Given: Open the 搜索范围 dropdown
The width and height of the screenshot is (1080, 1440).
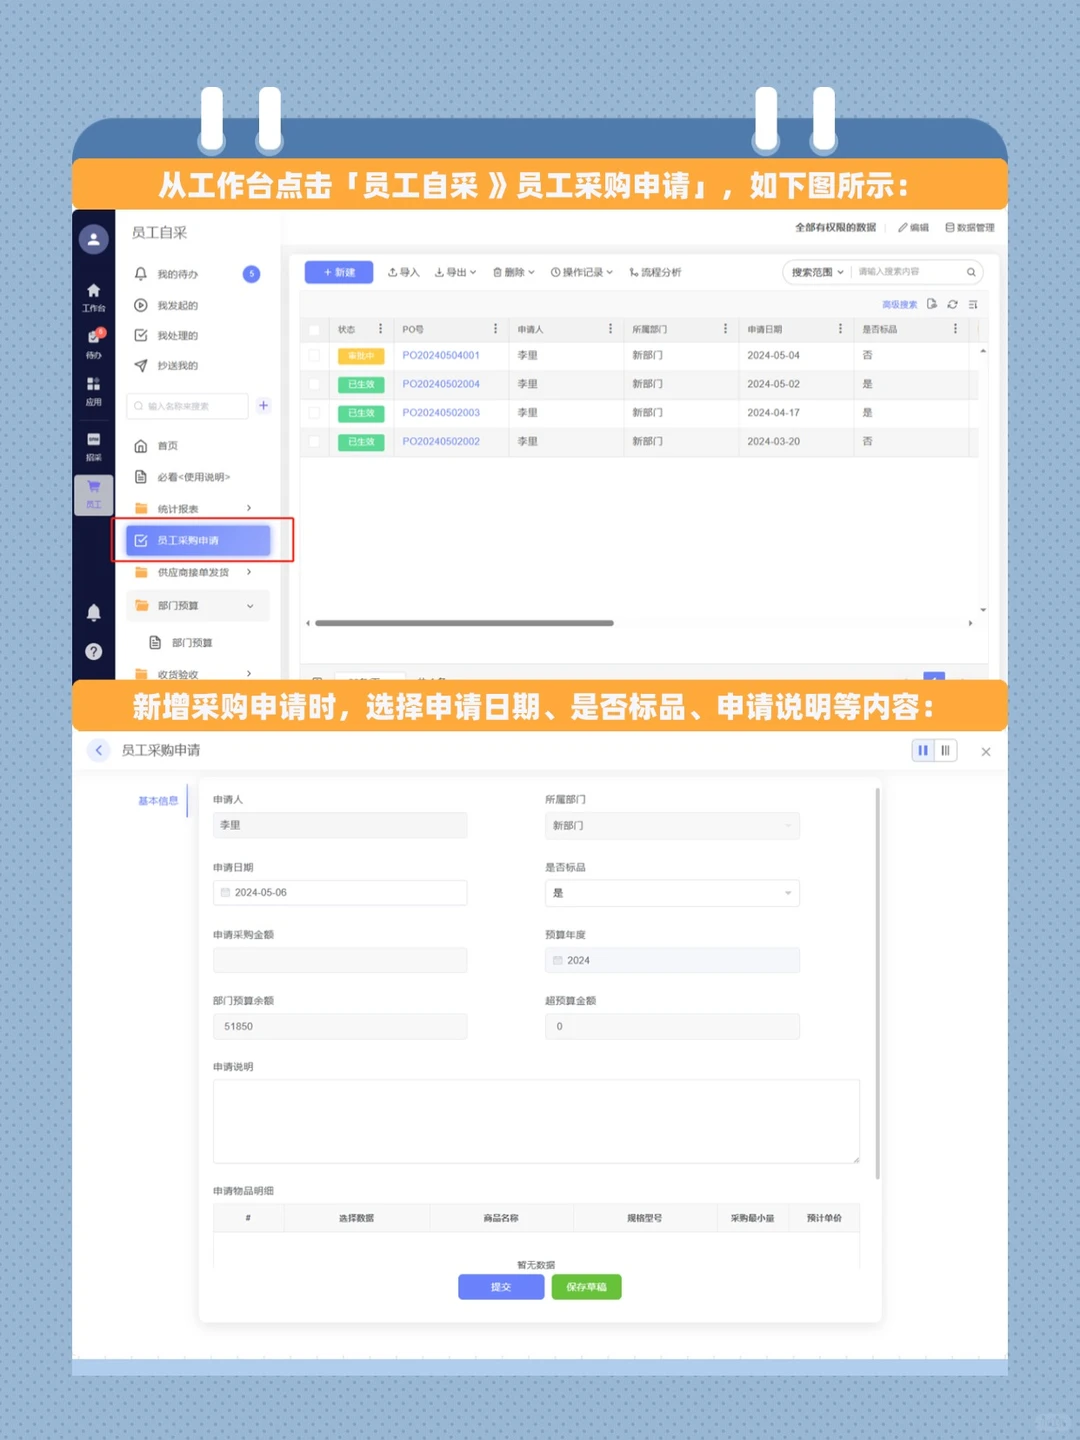Looking at the screenshot, I should [816, 272].
